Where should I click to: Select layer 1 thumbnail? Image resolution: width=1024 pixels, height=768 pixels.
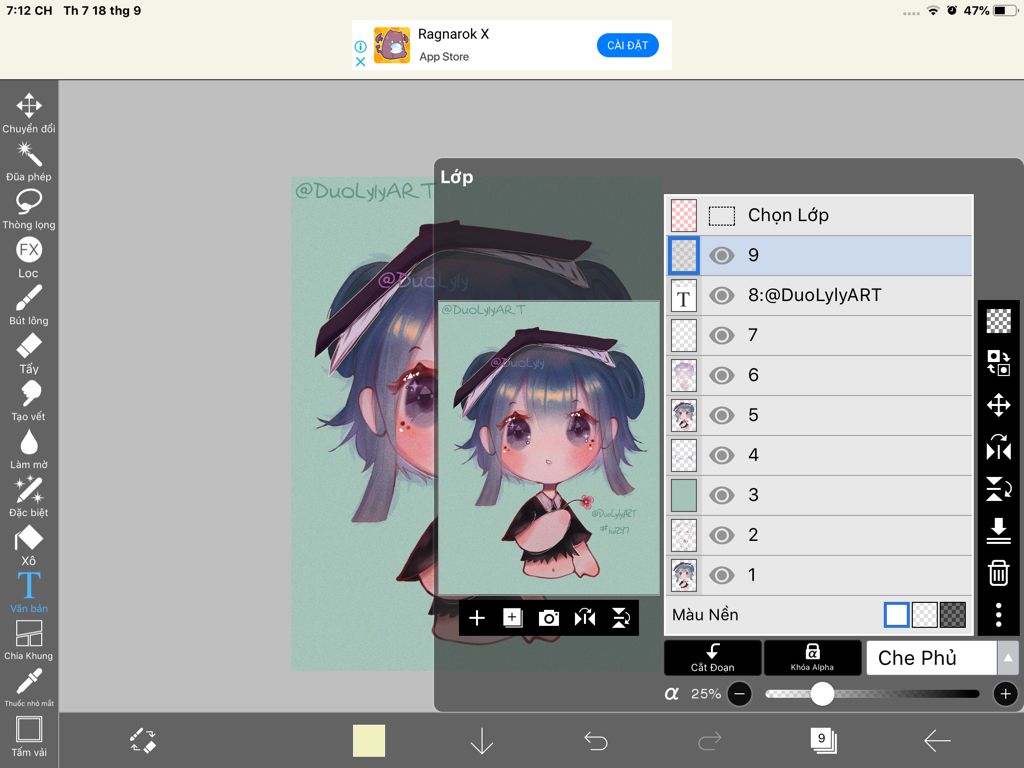[684, 575]
